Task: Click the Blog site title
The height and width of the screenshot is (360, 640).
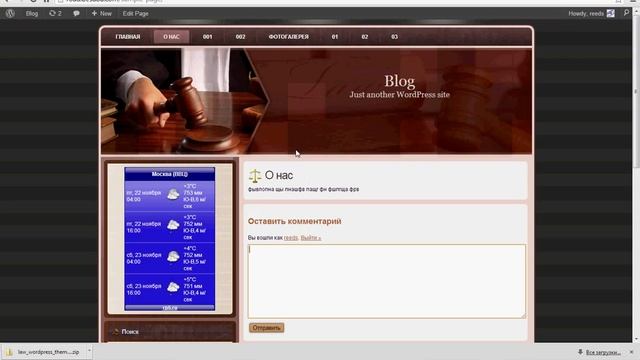Action: click(x=399, y=81)
